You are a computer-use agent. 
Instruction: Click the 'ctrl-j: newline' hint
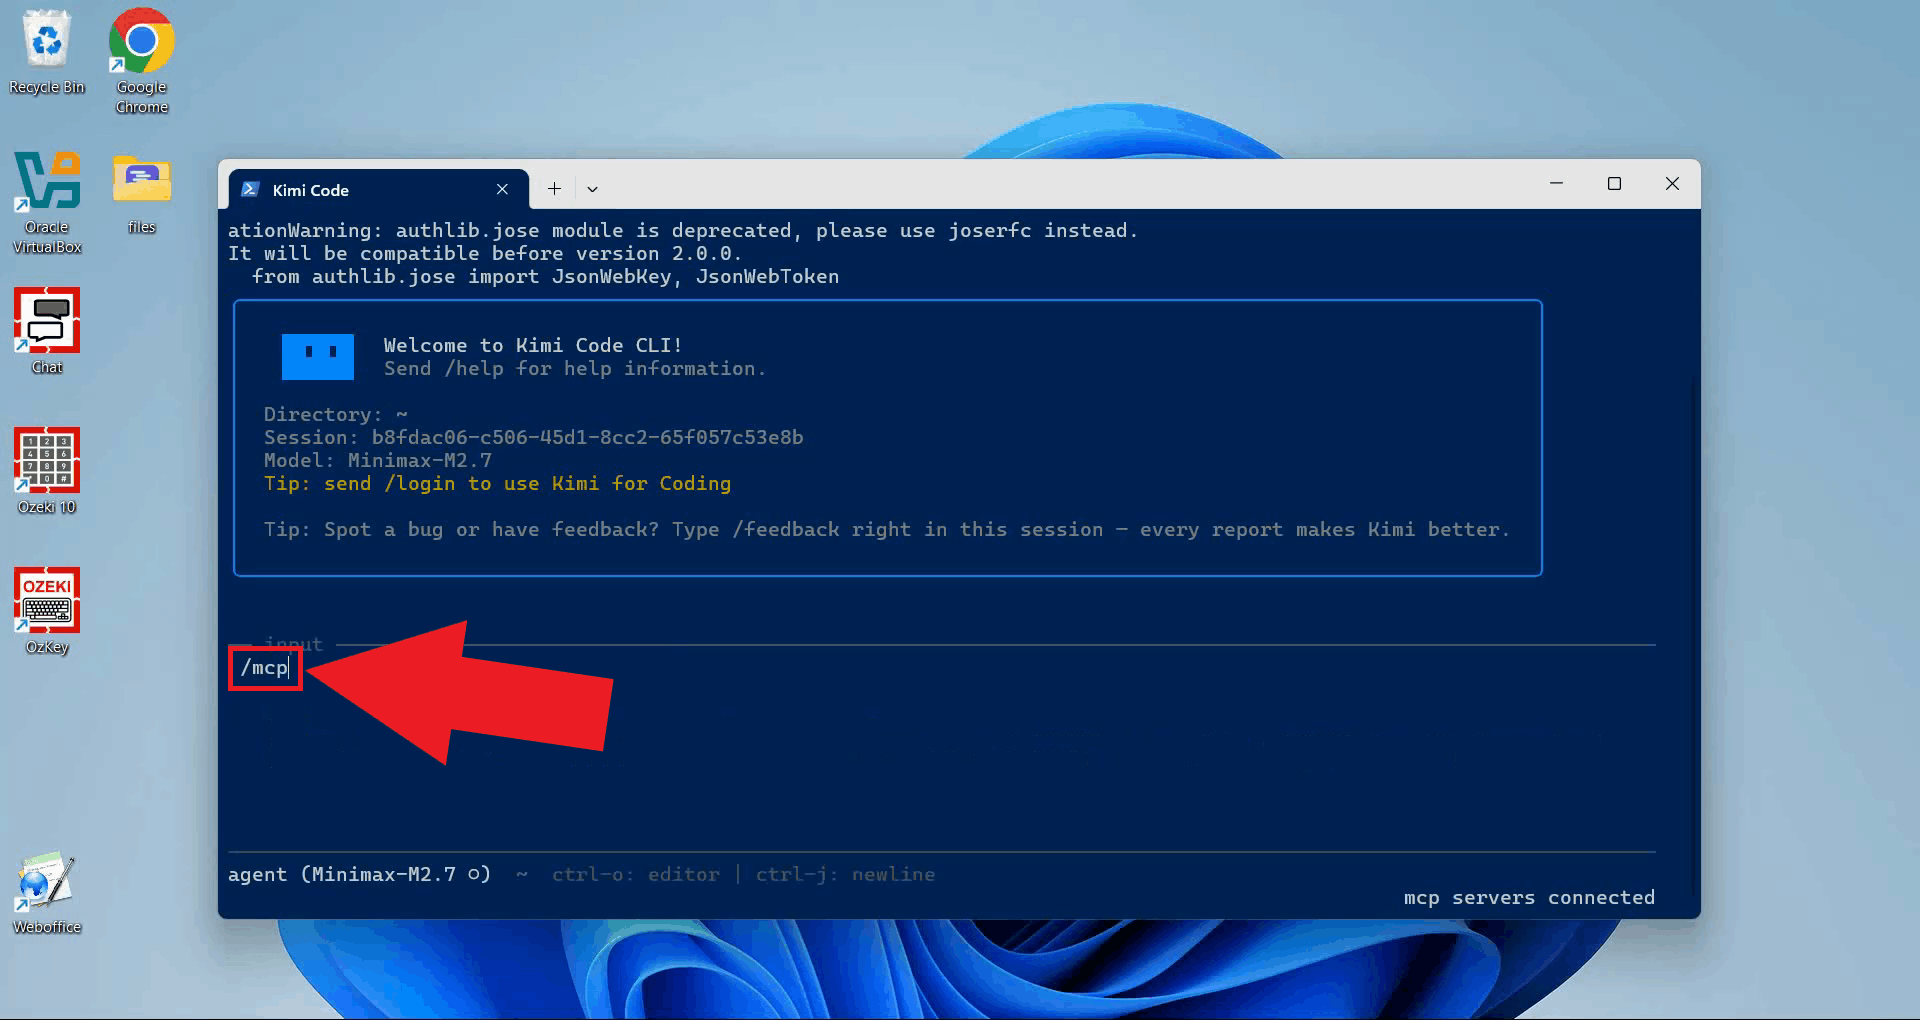846,874
